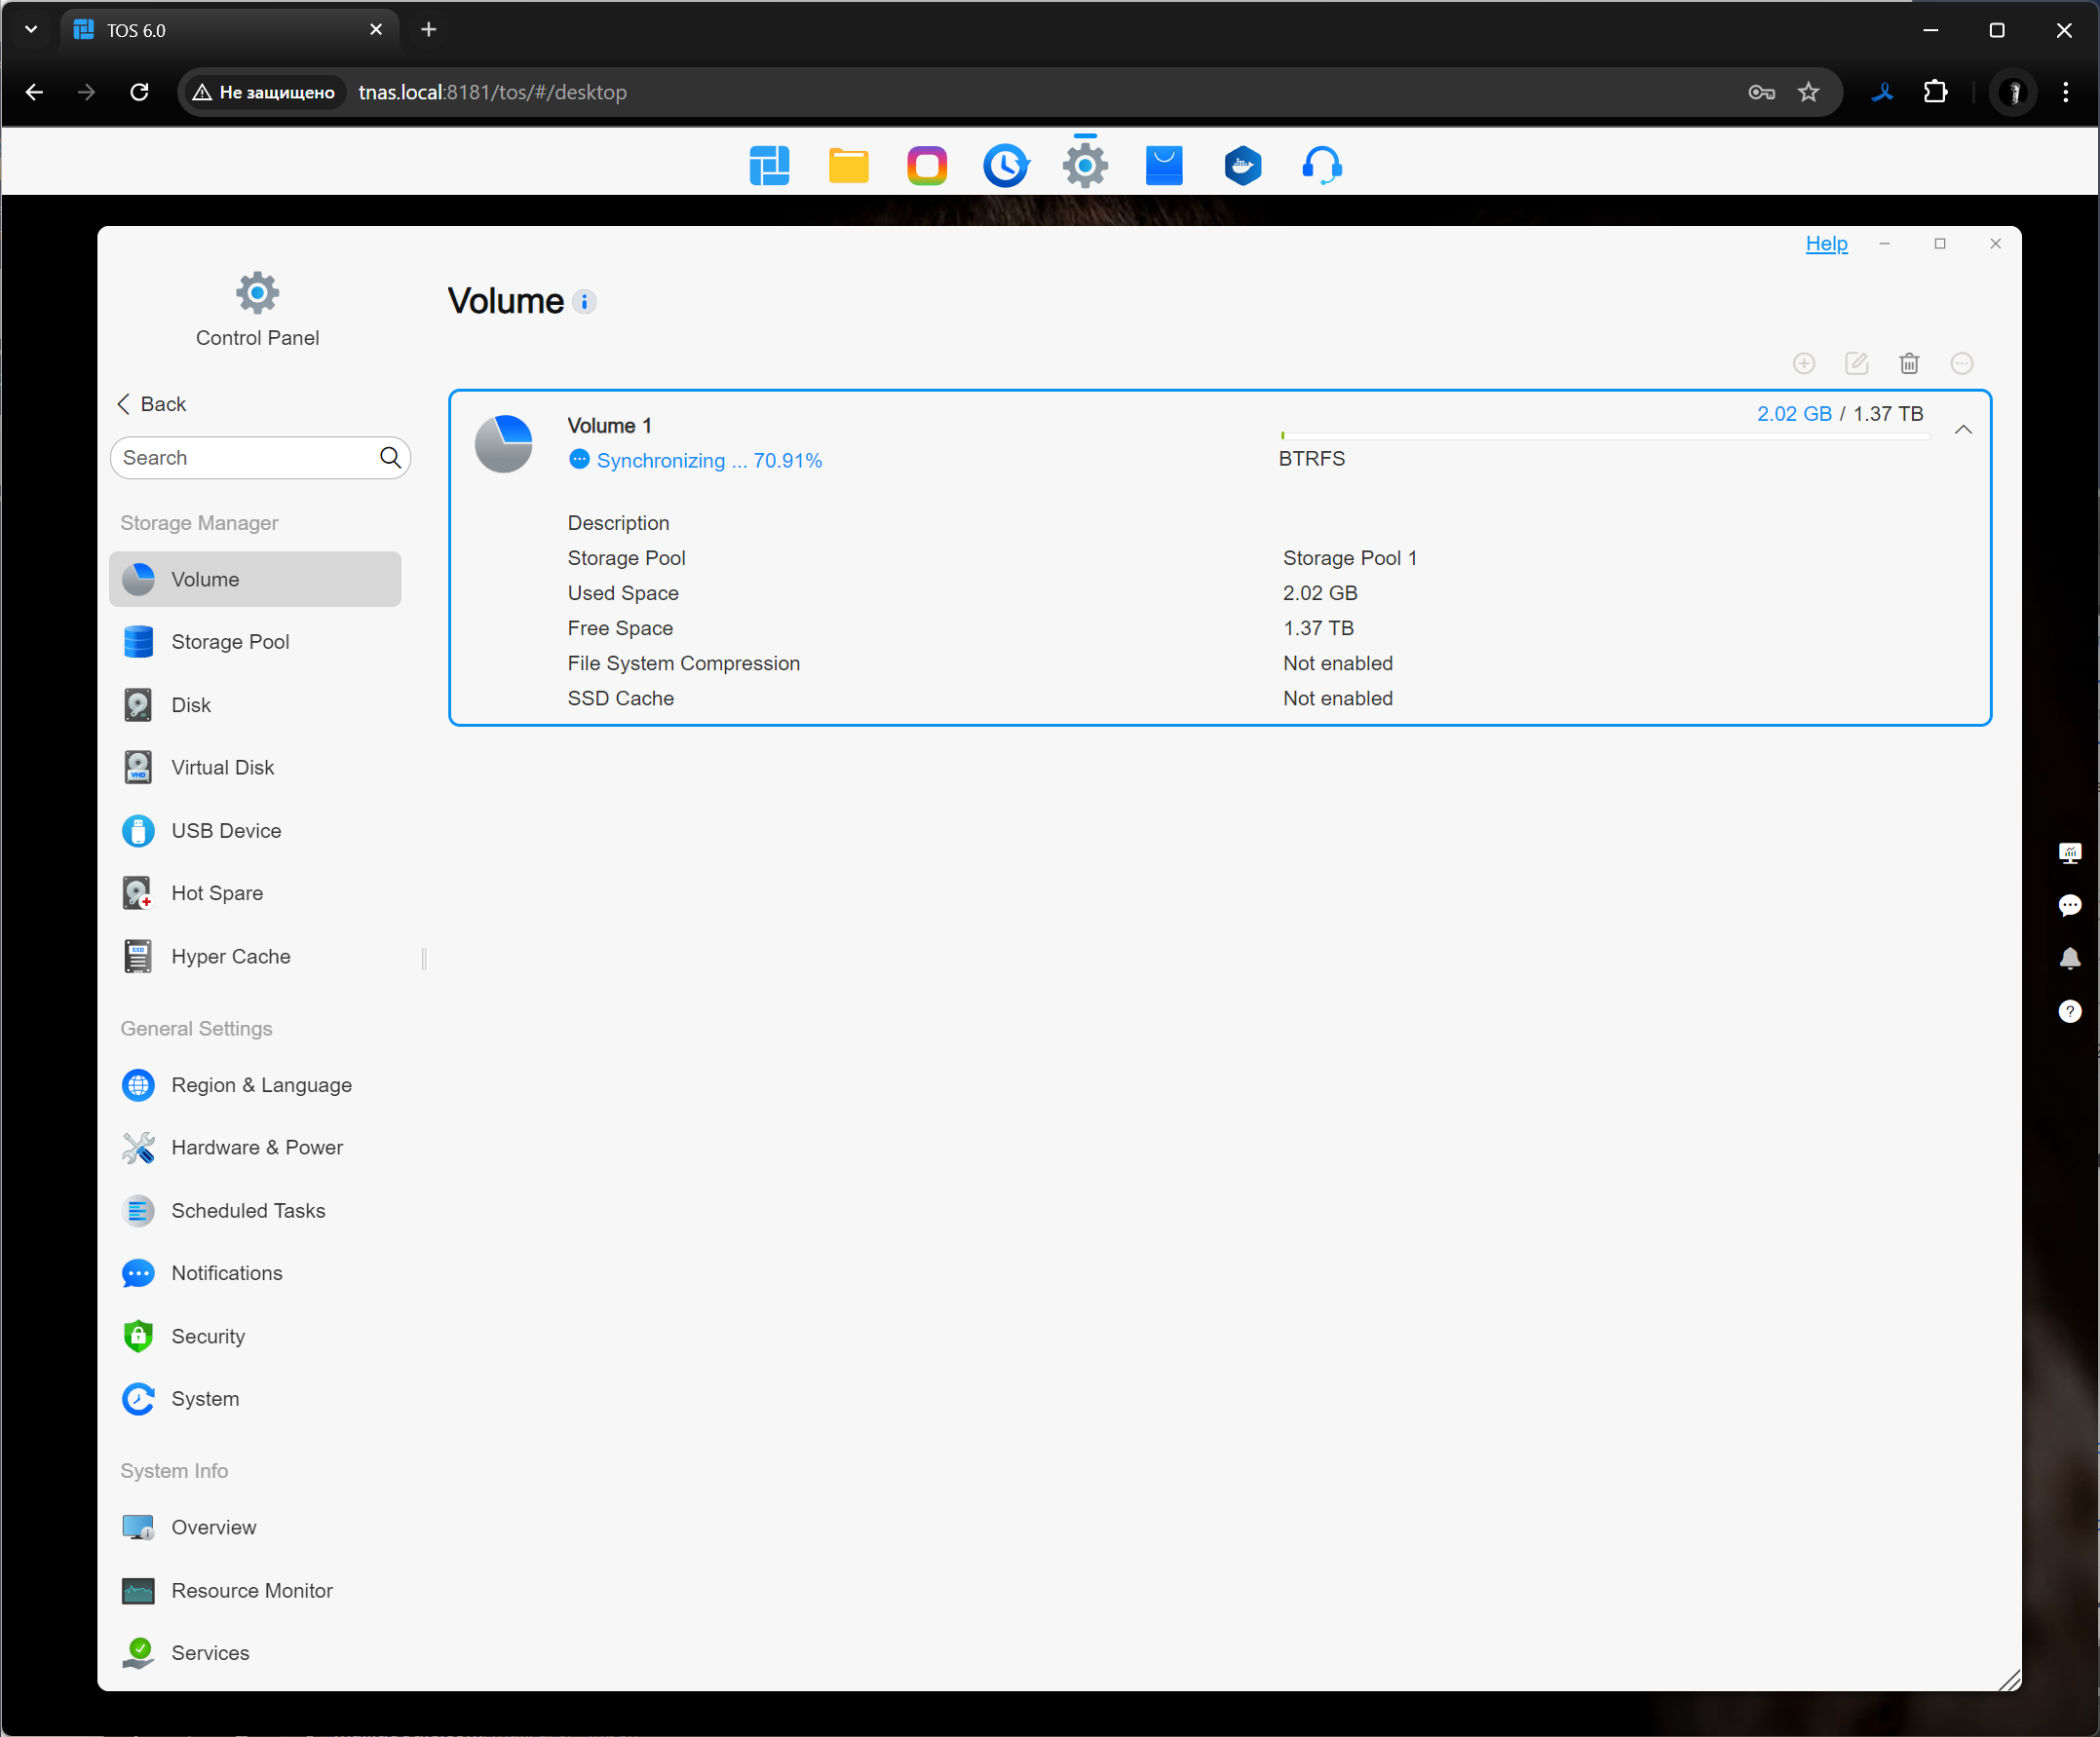The height and width of the screenshot is (1737, 2100).
Task: Close the TOS 6.0 browser tab
Action: click(376, 30)
